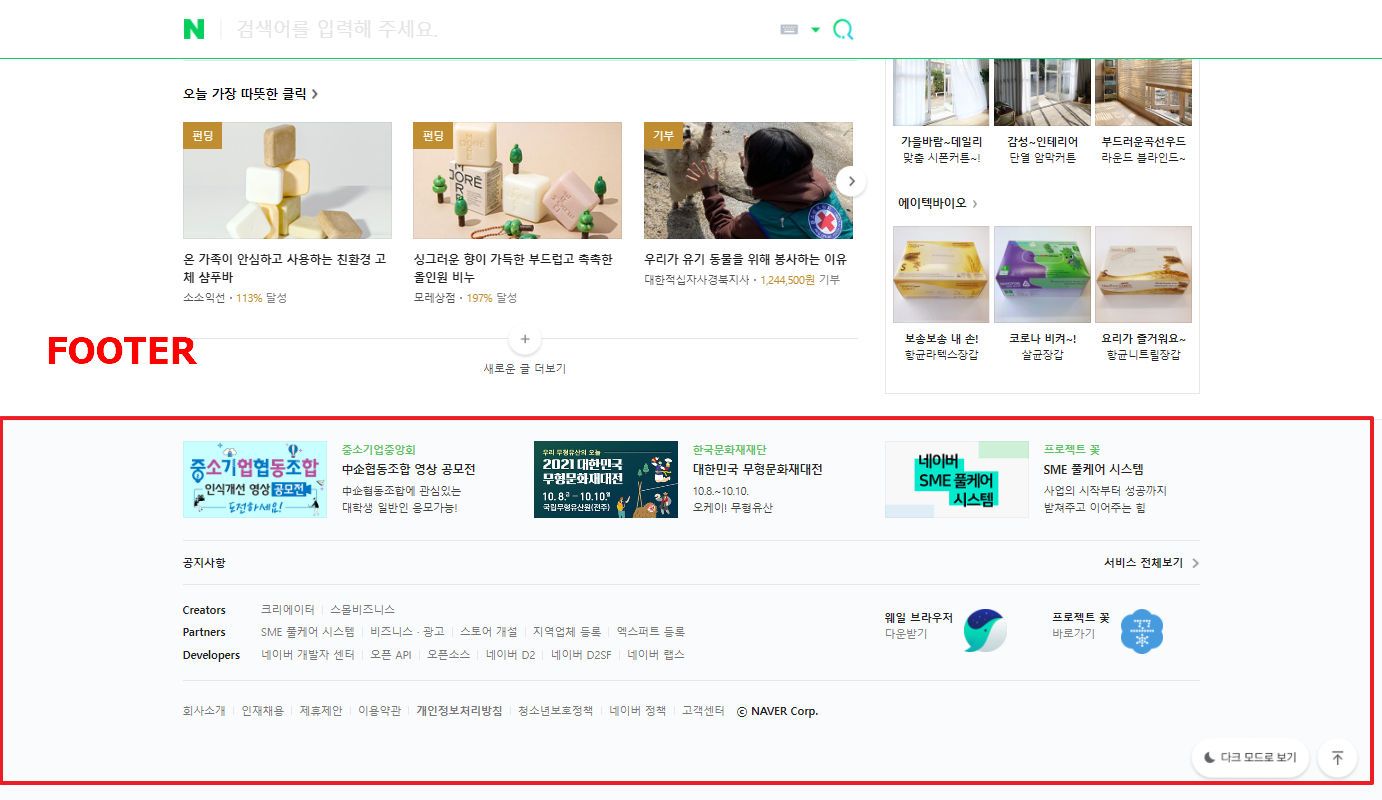Click the carousel right arrow next to feed cards
The width and height of the screenshot is (1382, 800).
pyautogui.click(x=851, y=180)
